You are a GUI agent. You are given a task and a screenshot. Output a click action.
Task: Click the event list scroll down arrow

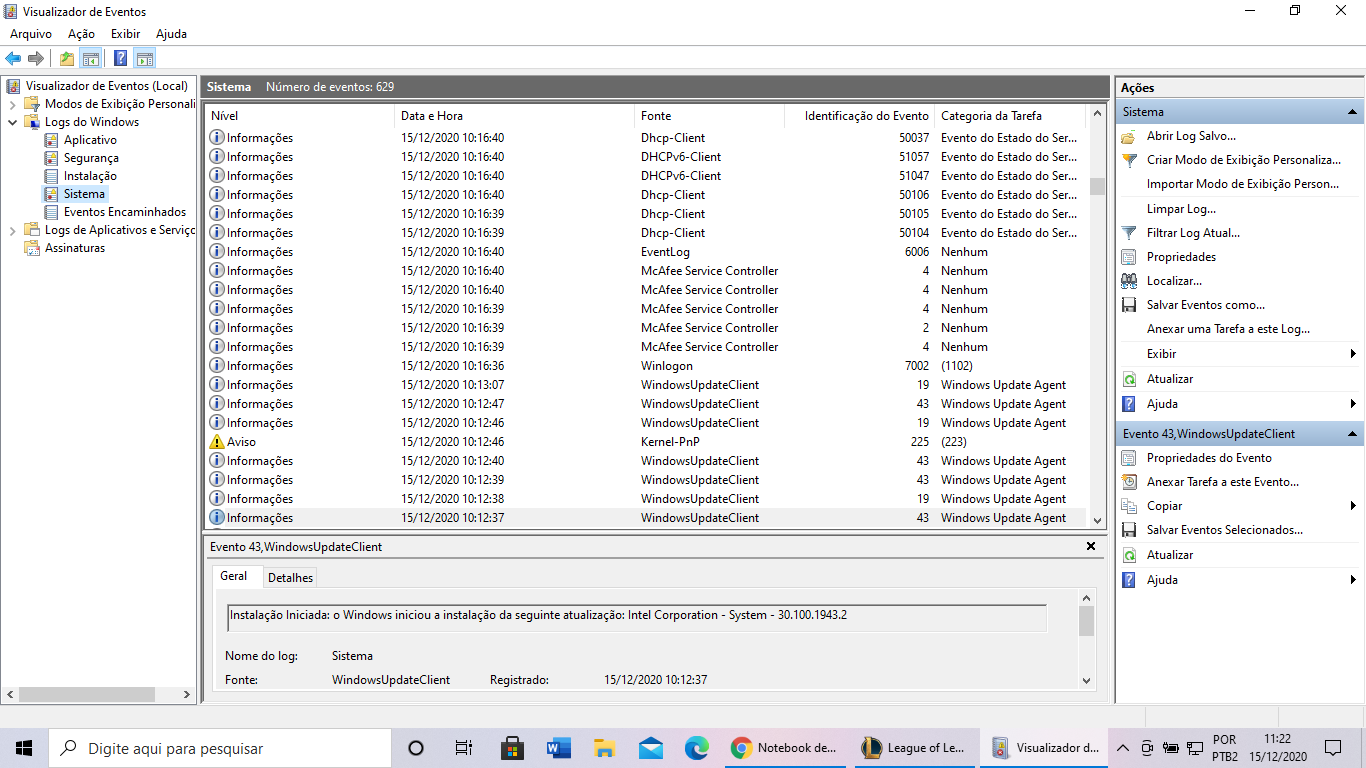(1097, 520)
